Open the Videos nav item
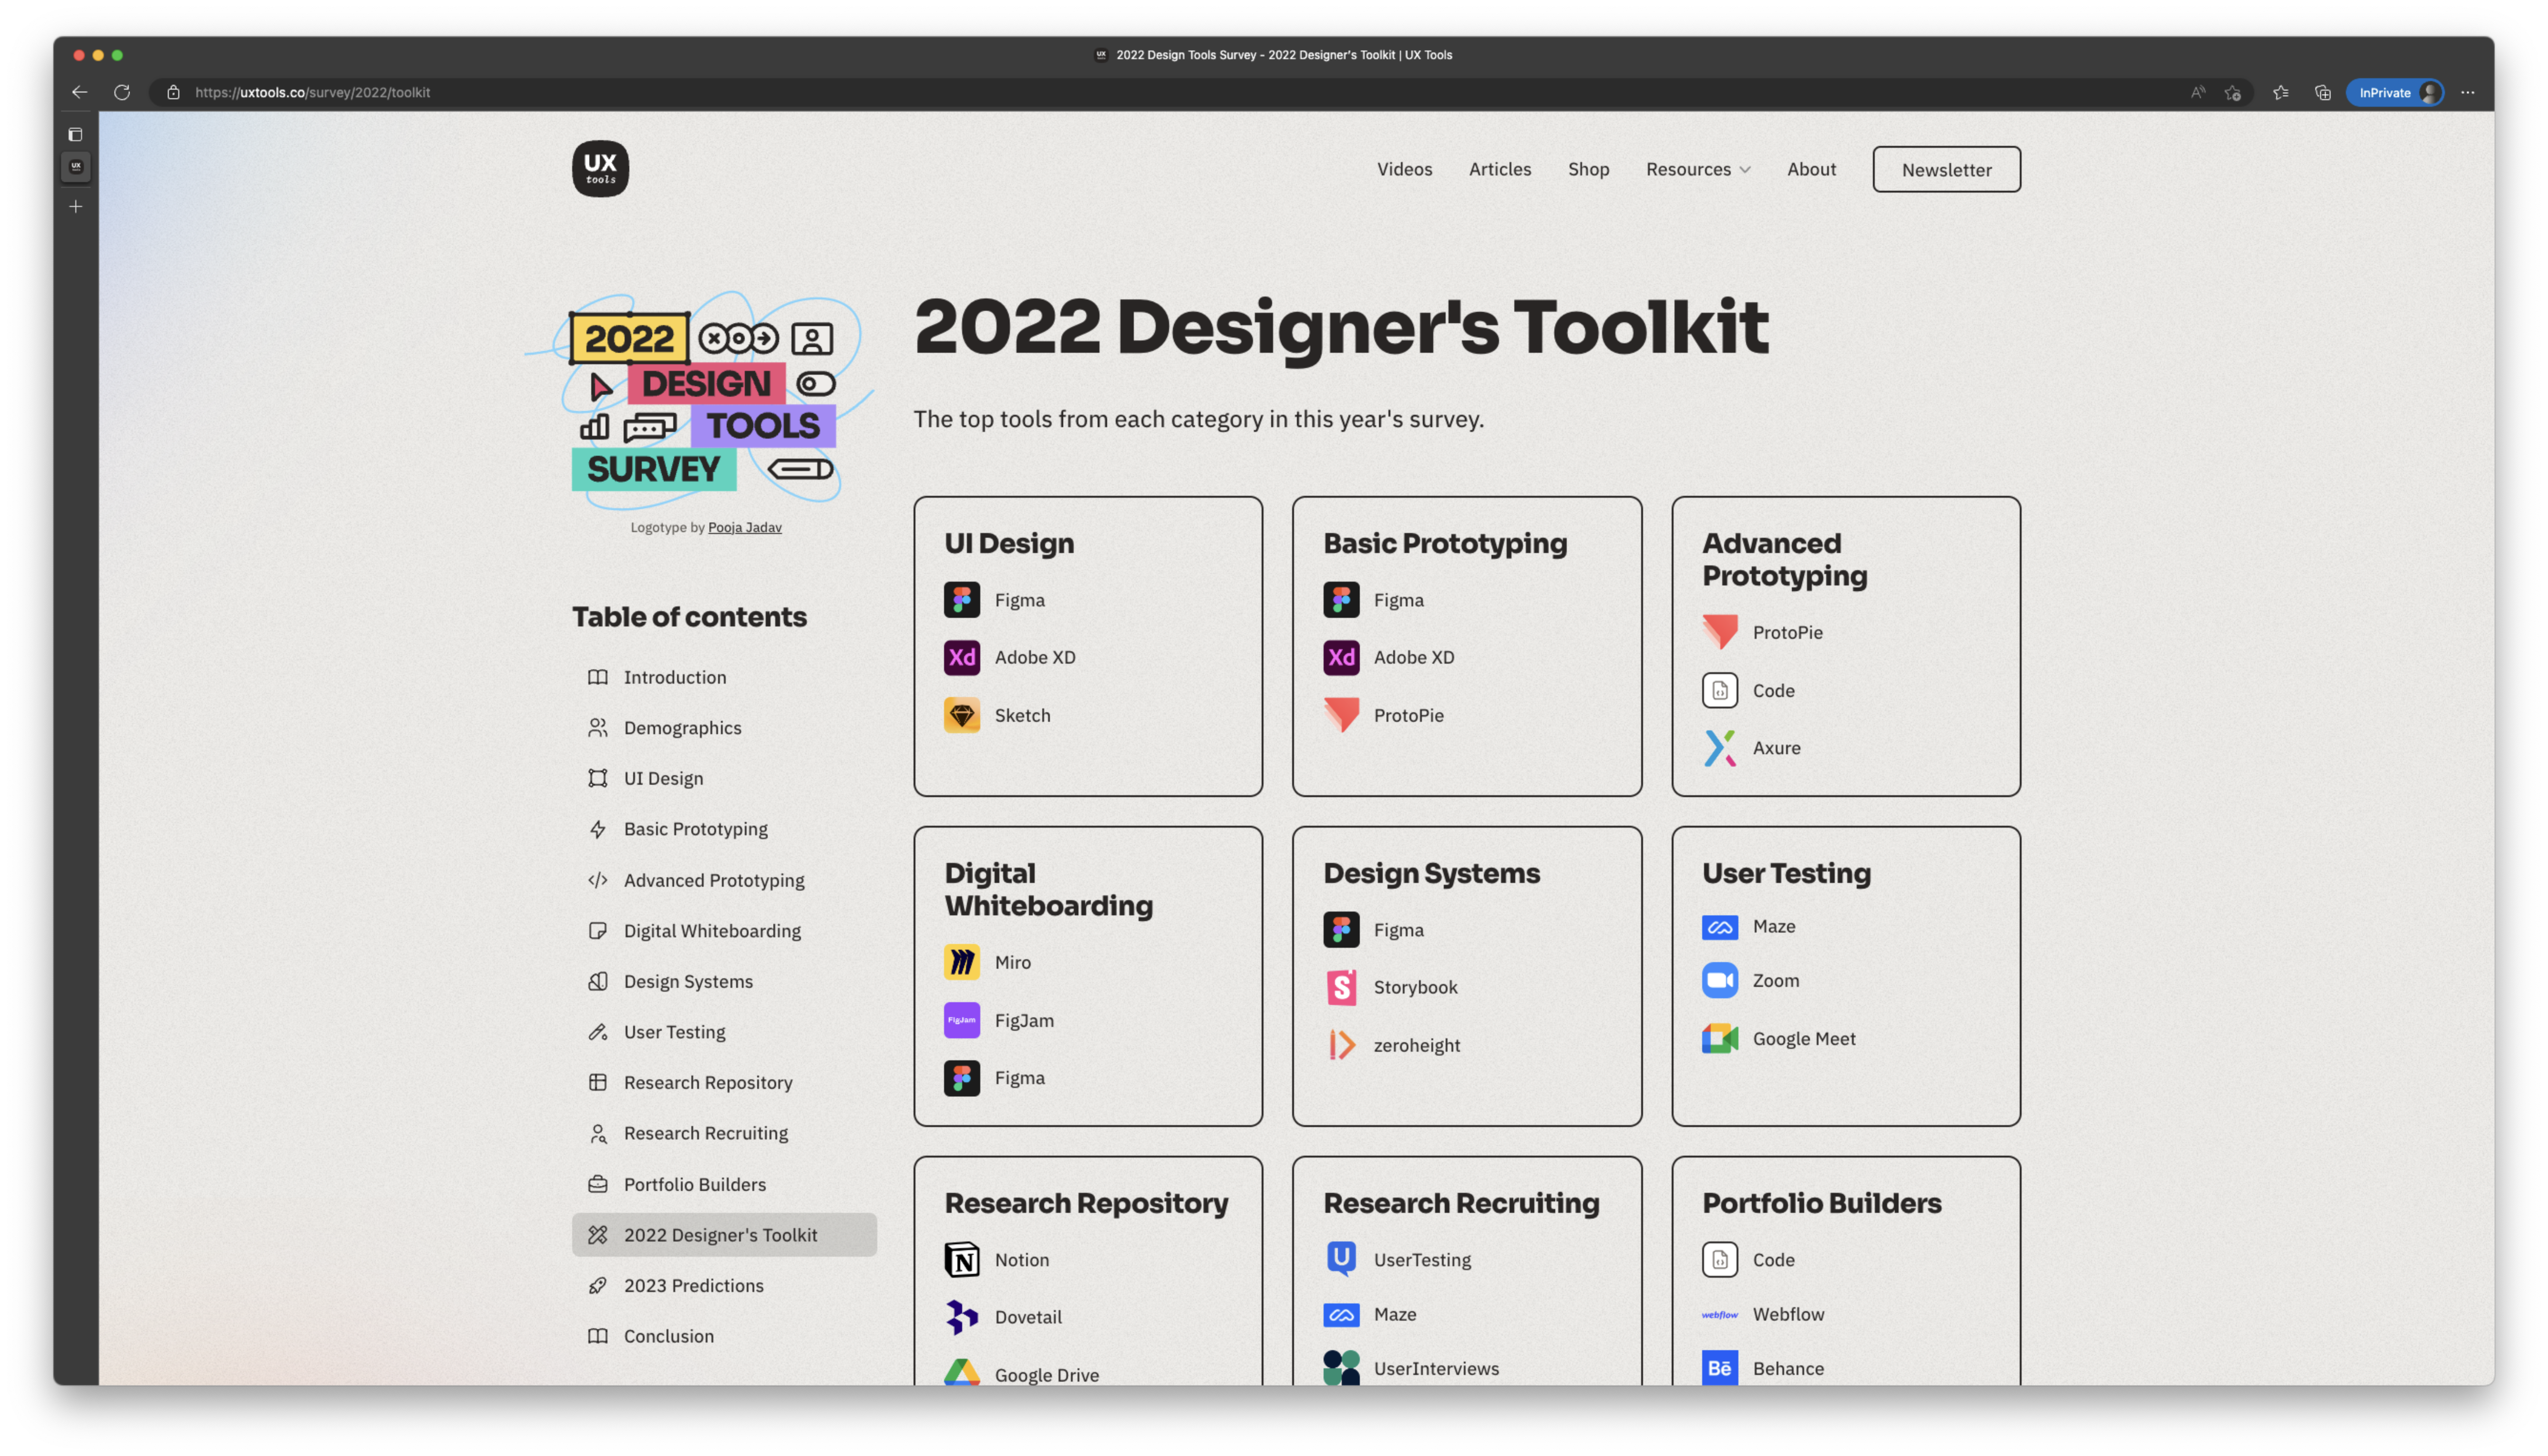The height and width of the screenshot is (1456, 2548). point(1404,169)
